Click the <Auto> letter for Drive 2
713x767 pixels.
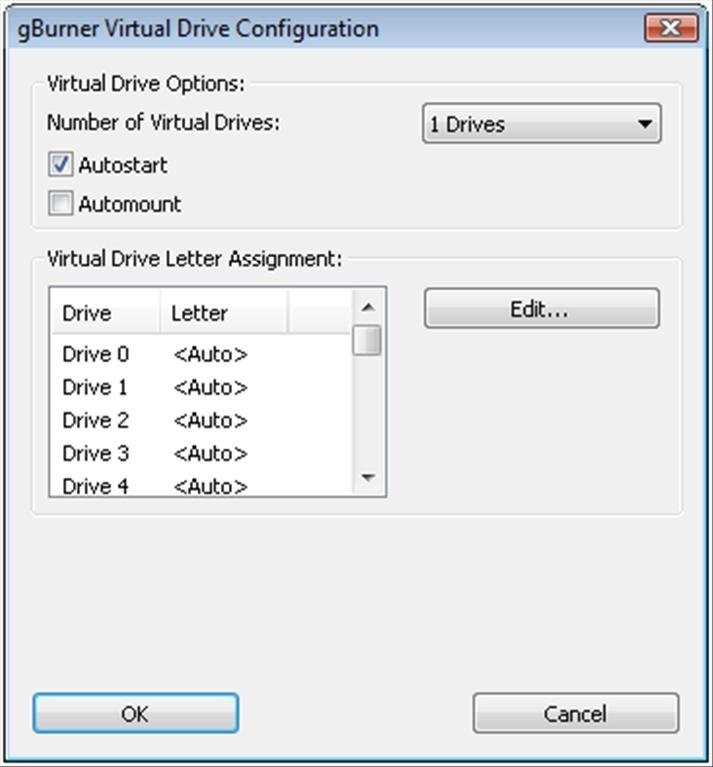(210, 421)
